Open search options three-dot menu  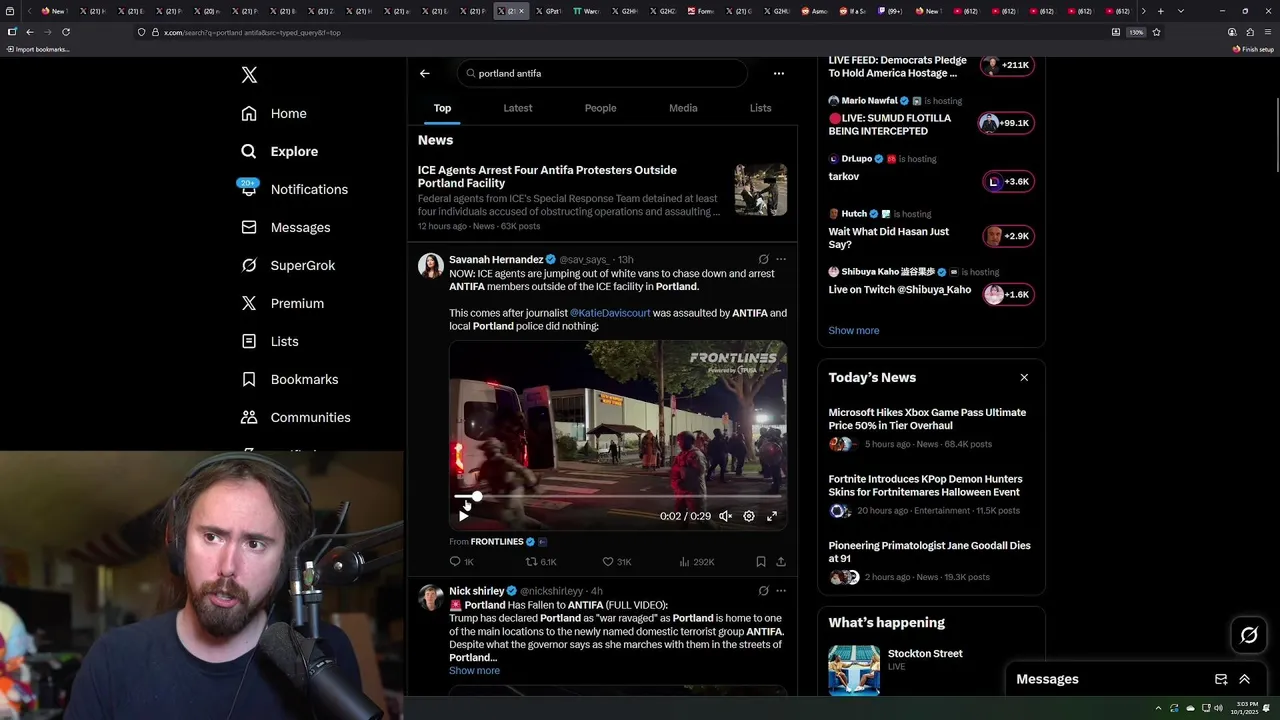(778, 73)
